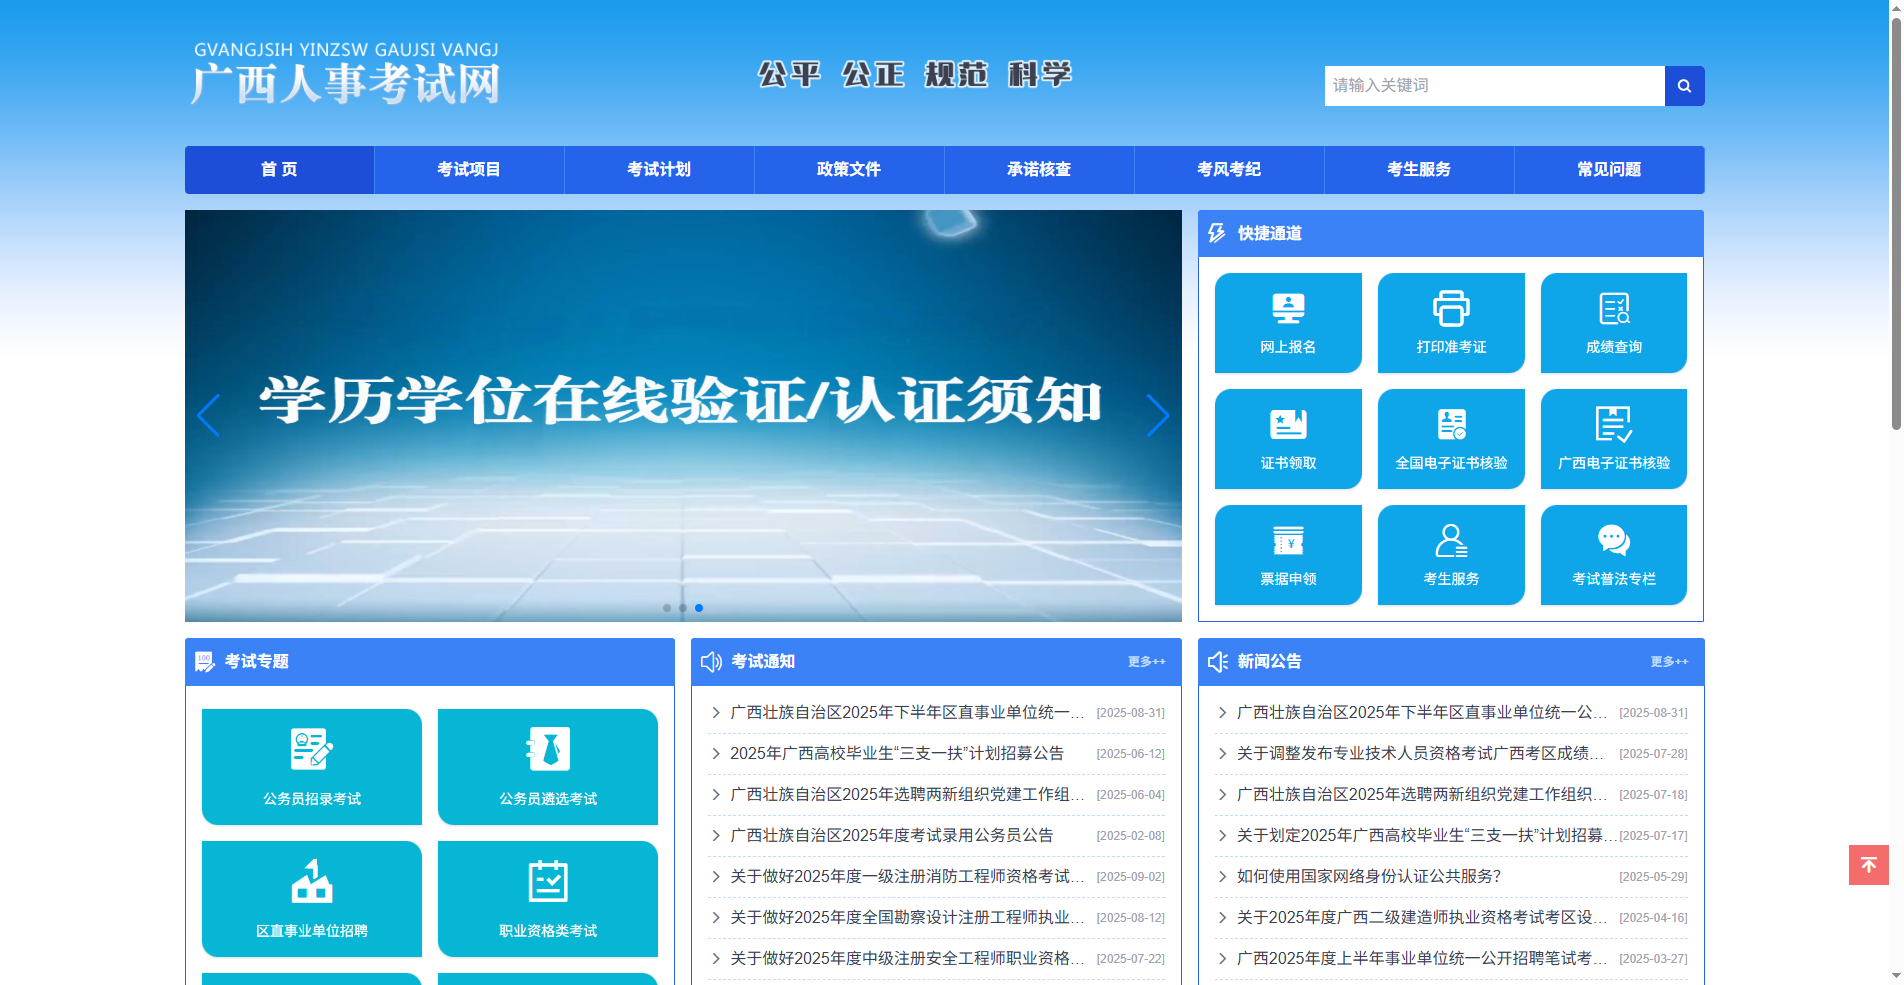
Task: Open the 公务员招录考试 exam topic tile
Action: point(311,766)
